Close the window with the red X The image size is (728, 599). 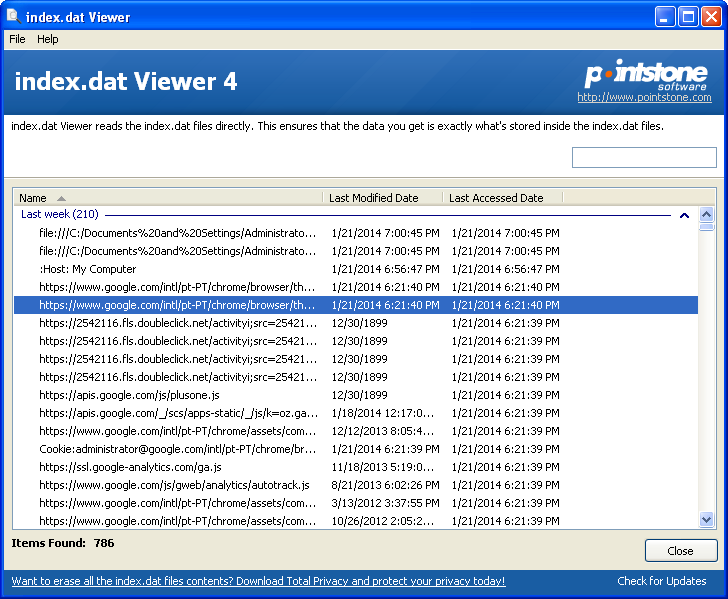coord(711,17)
